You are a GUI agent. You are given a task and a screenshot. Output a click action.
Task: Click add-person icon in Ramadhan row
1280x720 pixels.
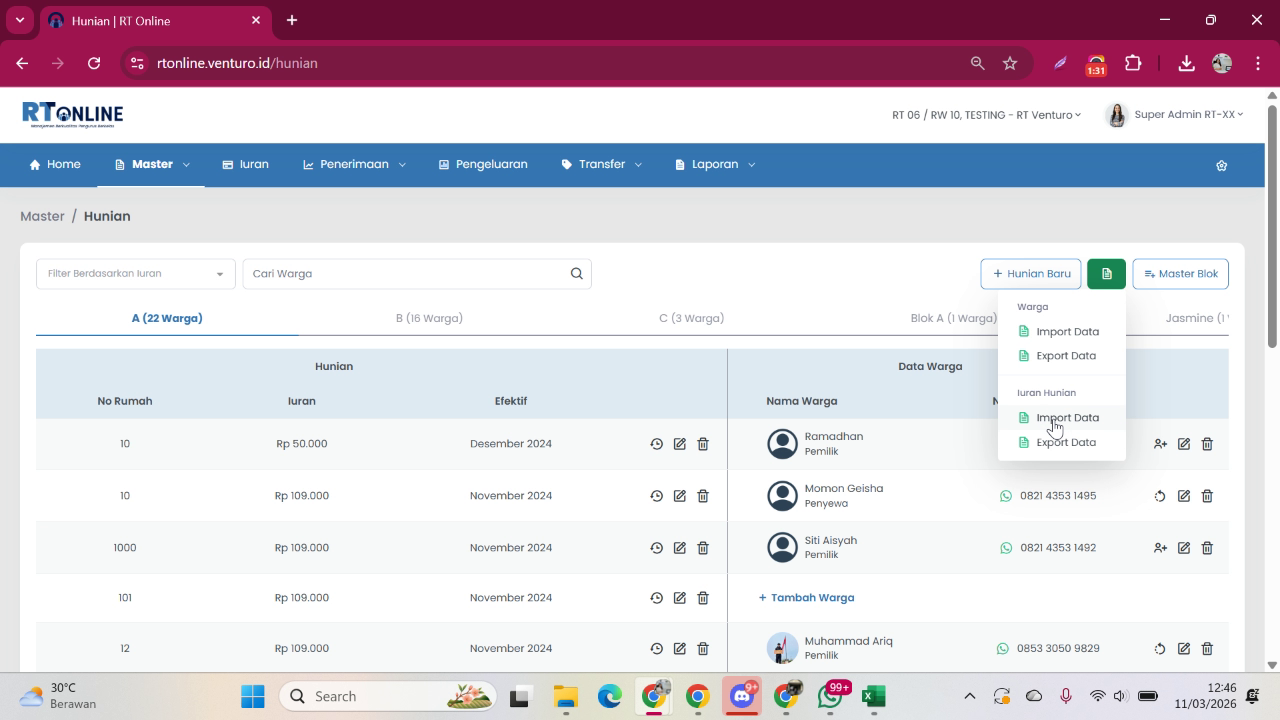1160,444
